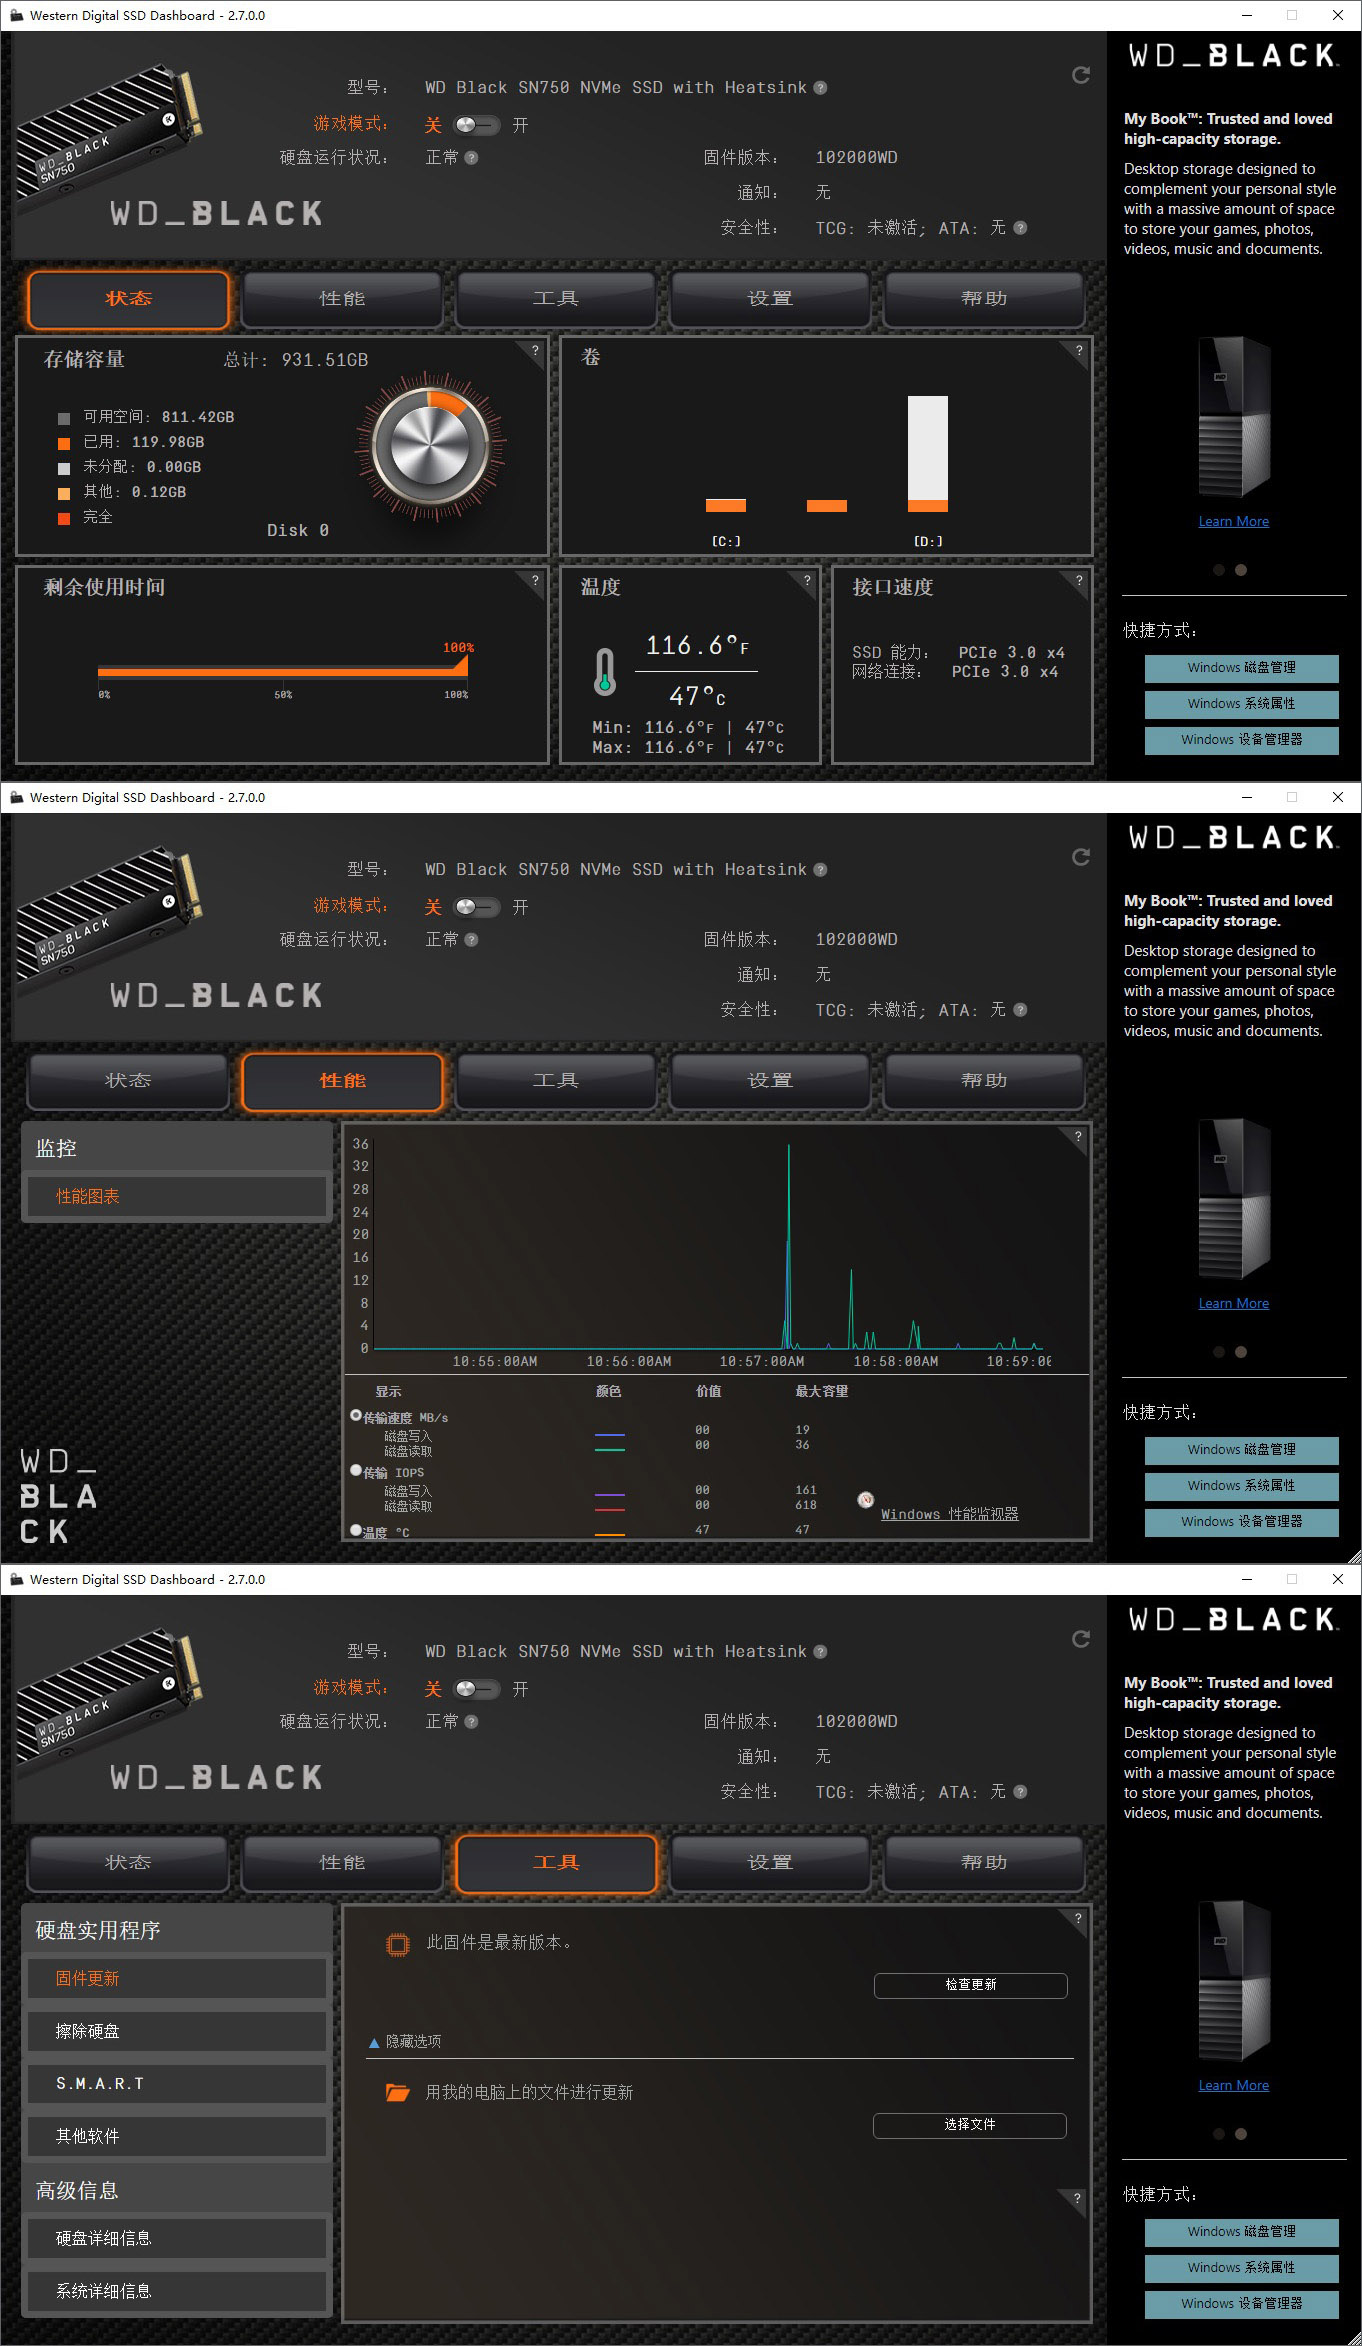The height and width of the screenshot is (2346, 1362).
Task: Open 性能 tab in Tools window
Action: pyautogui.click(x=342, y=1863)
